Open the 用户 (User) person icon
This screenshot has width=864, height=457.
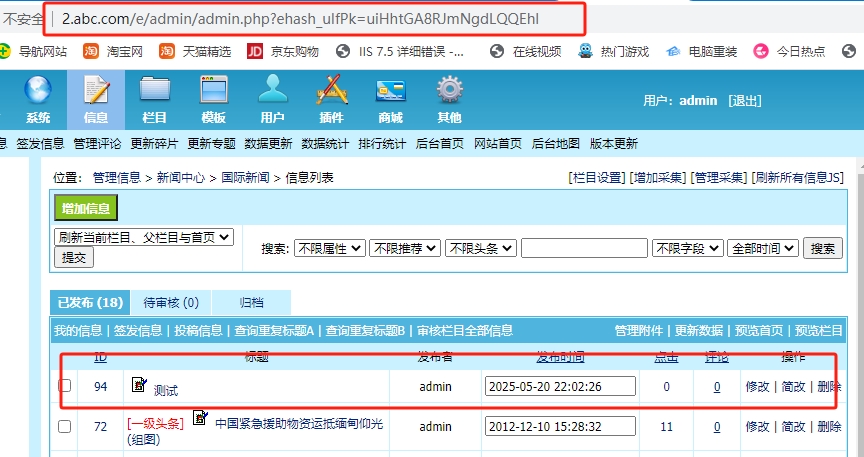pyautogui.click(x=272, y=91)
